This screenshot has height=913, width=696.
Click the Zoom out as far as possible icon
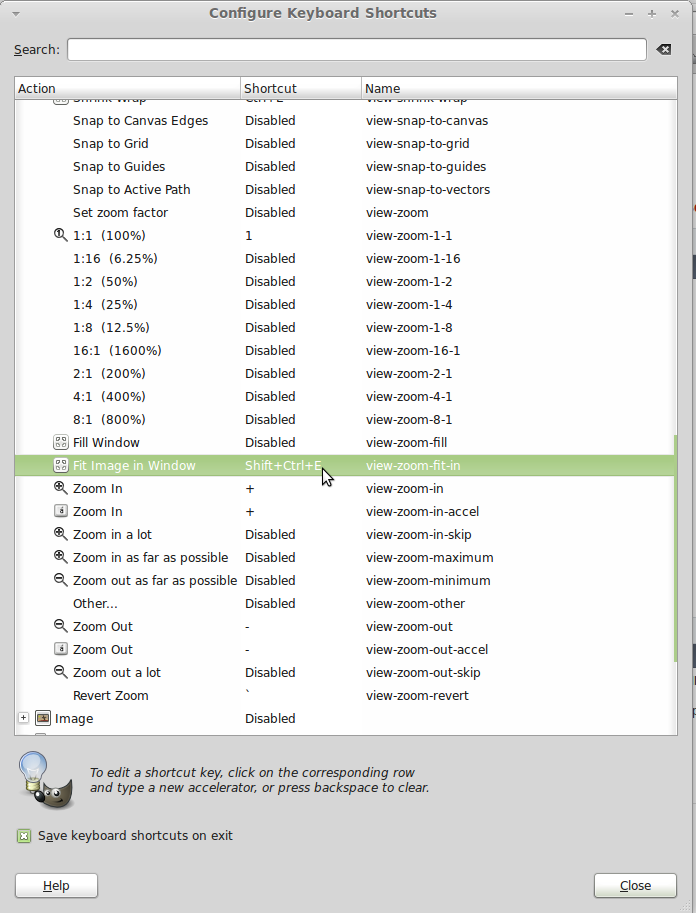pyautogui.click(x=61, y=580)
